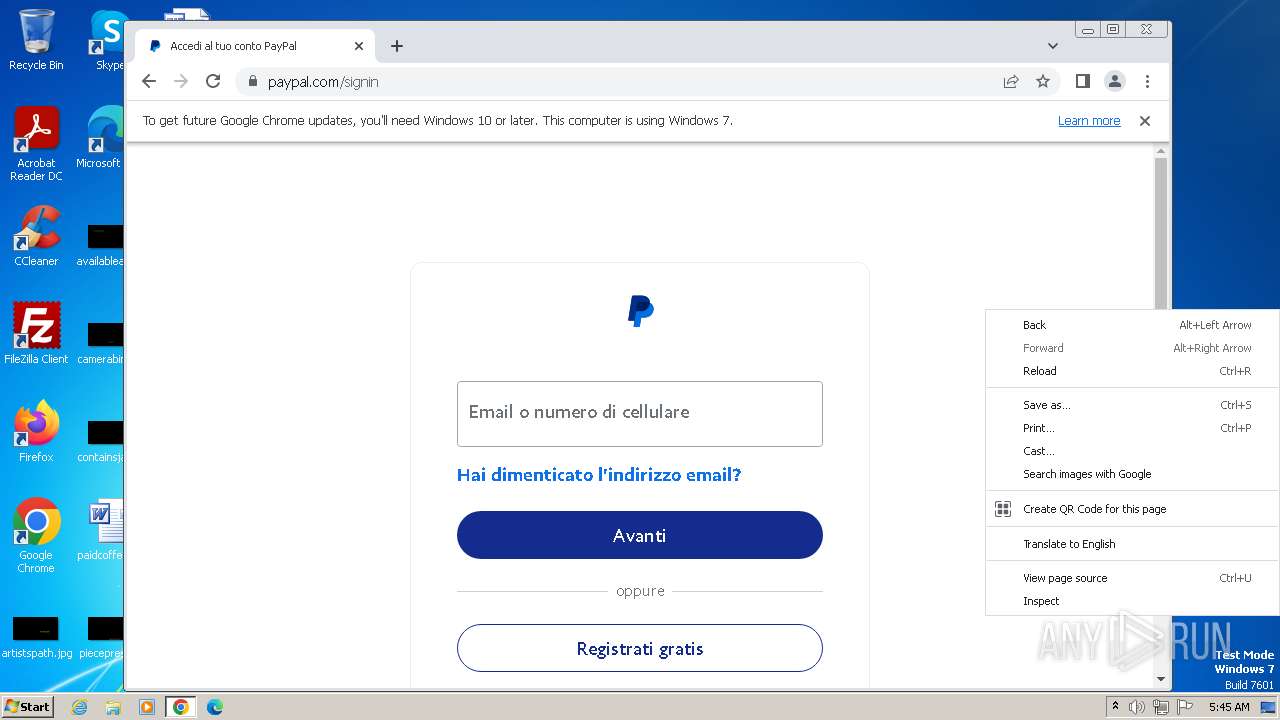Click page scrollbar up arrow
This screenshot has height=720, width=1280.
pyautogui.click(x=1160, y=151)
